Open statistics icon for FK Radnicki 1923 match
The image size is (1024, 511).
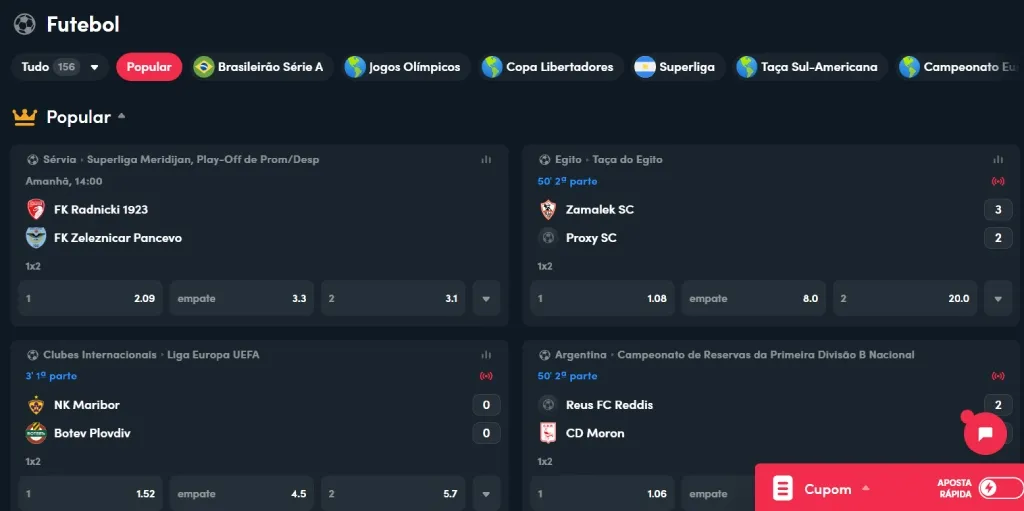click(x=486, y=159)
